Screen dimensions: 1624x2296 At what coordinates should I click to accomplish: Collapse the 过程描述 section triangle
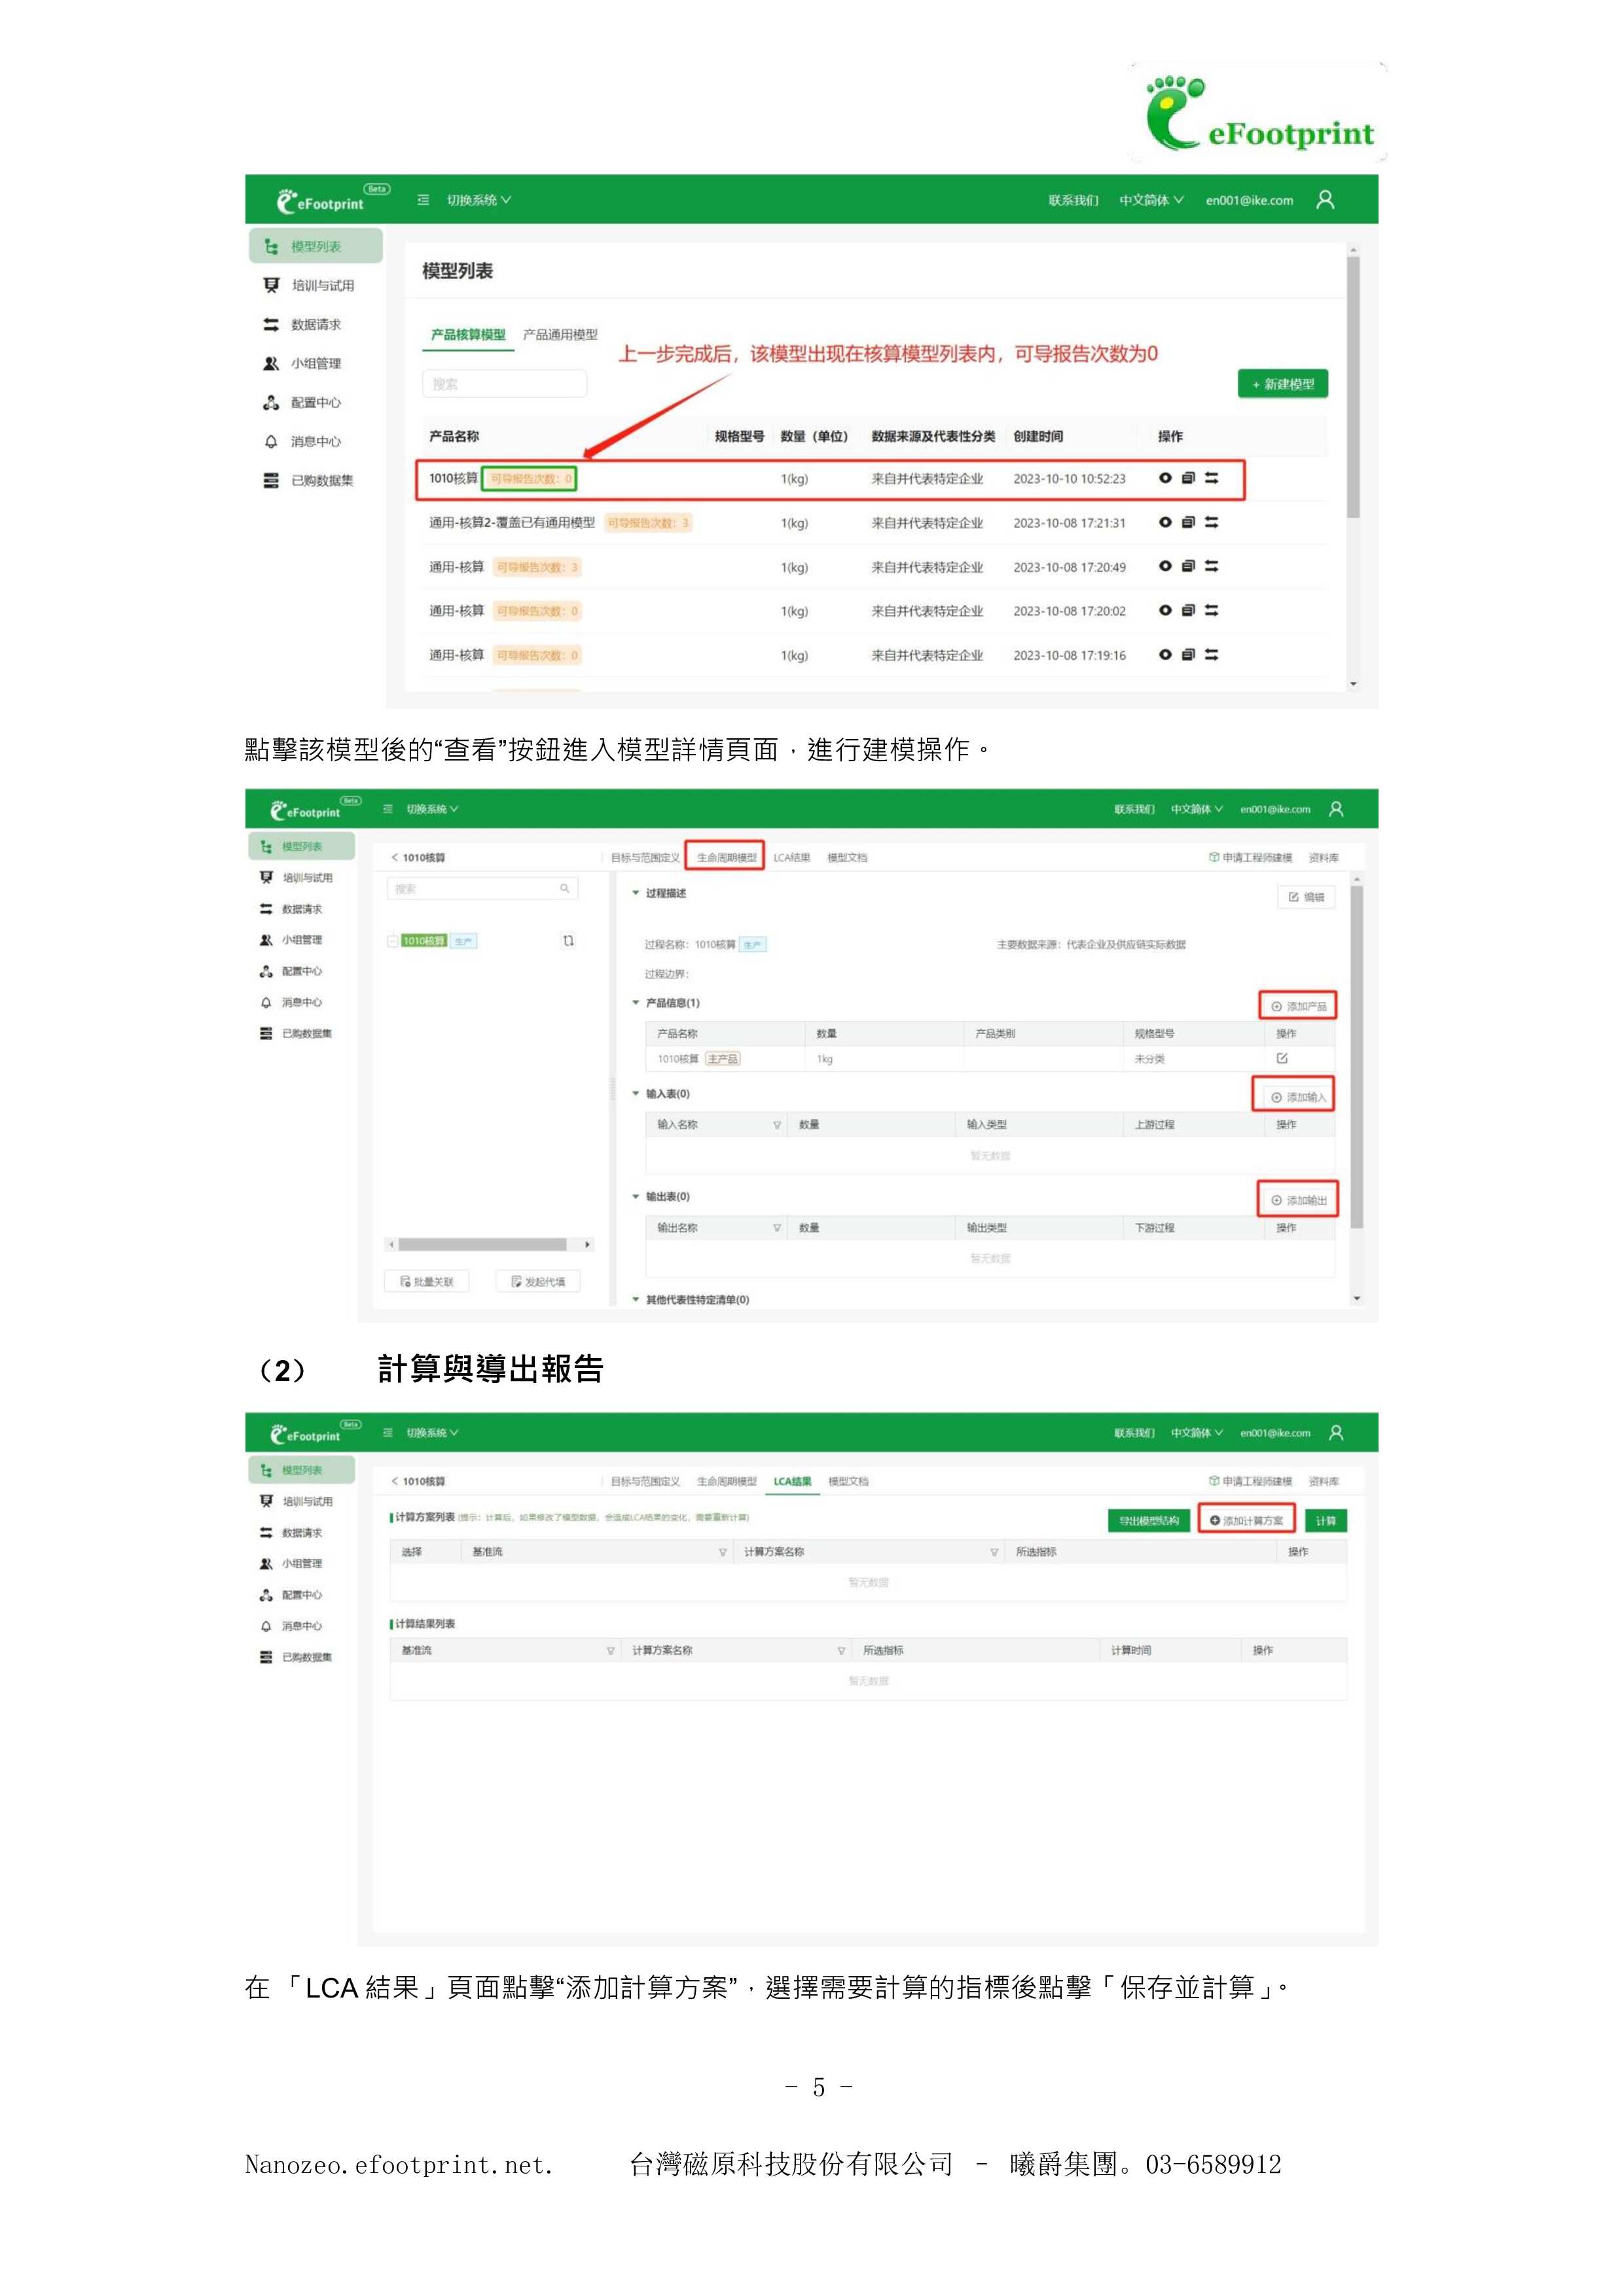click(x=635, y=892)
